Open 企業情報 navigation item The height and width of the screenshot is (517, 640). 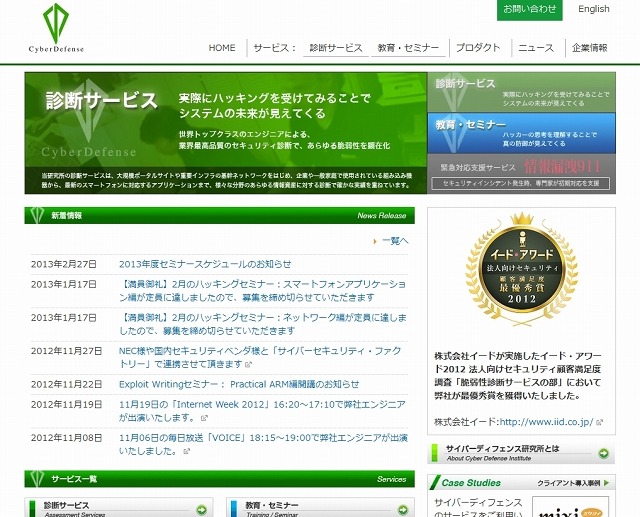pyautogui.click(x=589, y=48)
